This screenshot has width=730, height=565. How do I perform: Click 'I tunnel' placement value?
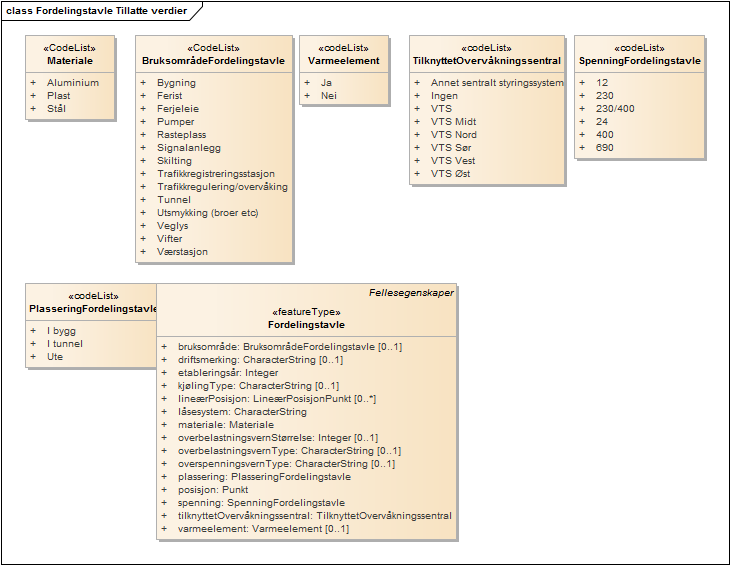(68, 343)
